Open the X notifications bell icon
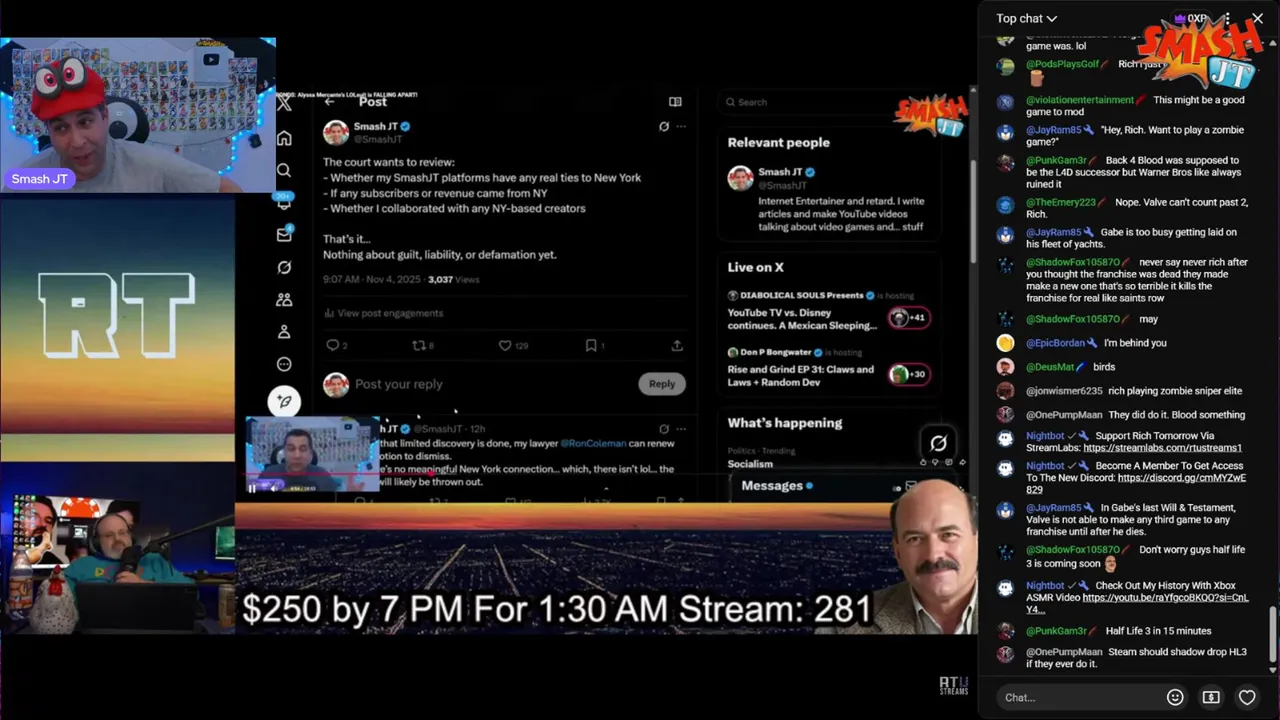Screen dimensions: 1280x720 (x=284, y=202)
